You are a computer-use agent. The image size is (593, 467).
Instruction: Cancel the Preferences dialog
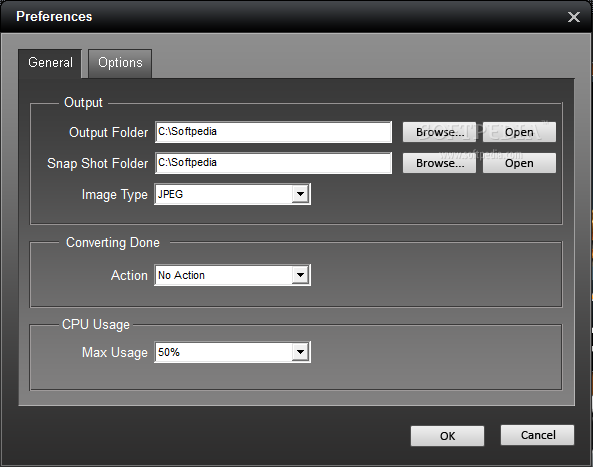pyautogui.click(x=537, y=435)
